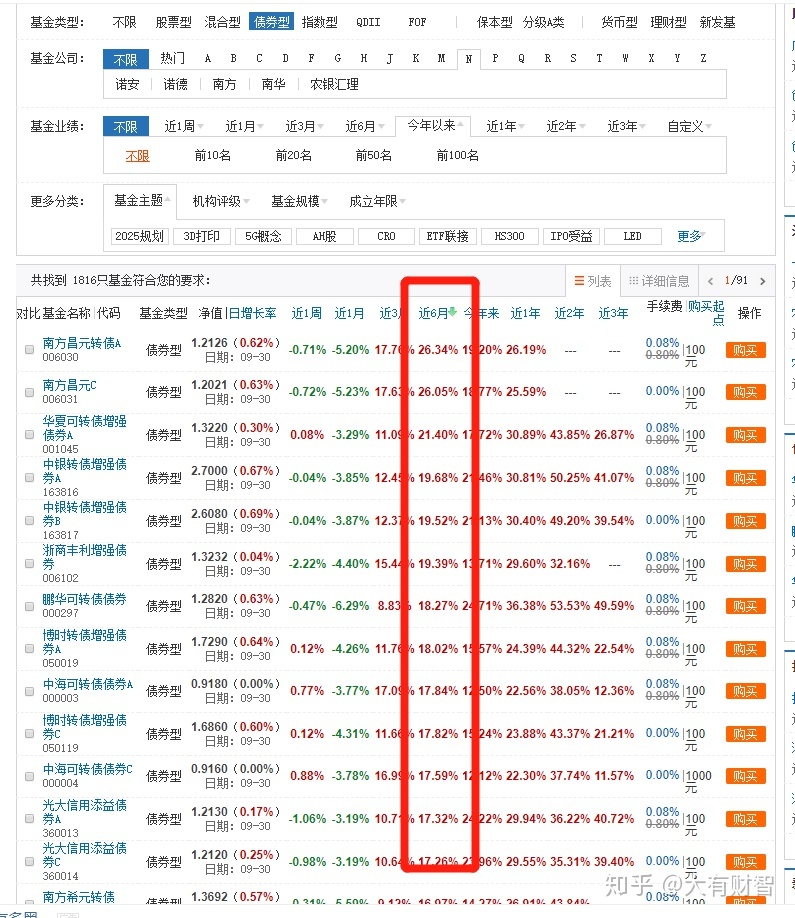Choose the ETF联接 theme tag
Screen dimensions: 795x918
click(448, 236)
